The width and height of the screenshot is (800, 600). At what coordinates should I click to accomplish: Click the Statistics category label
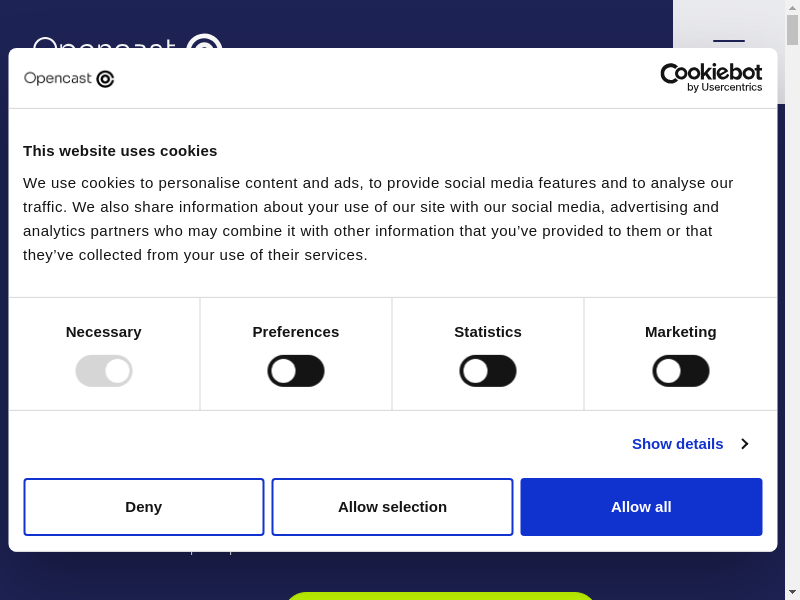(488, 332)
